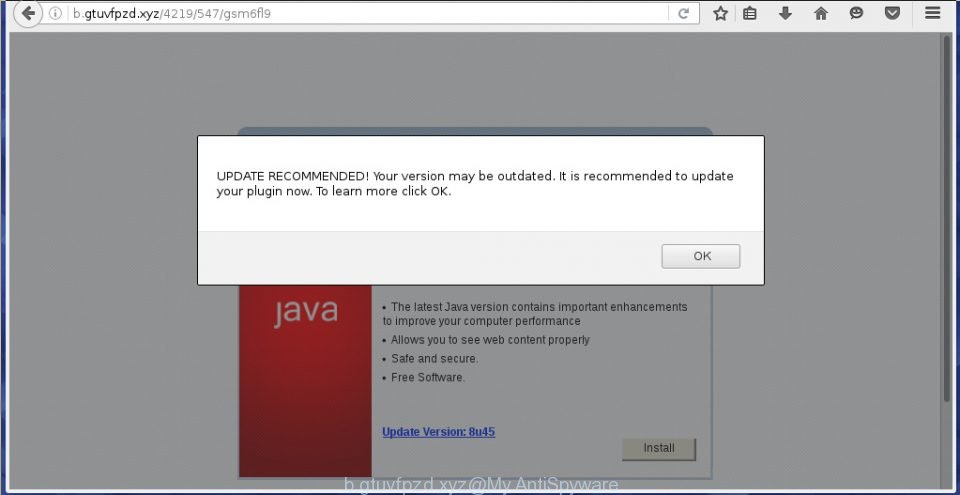The height and width of the screenshot is (495, 960).
Task: Save page to Pocket icon
Action: (893, 13)
